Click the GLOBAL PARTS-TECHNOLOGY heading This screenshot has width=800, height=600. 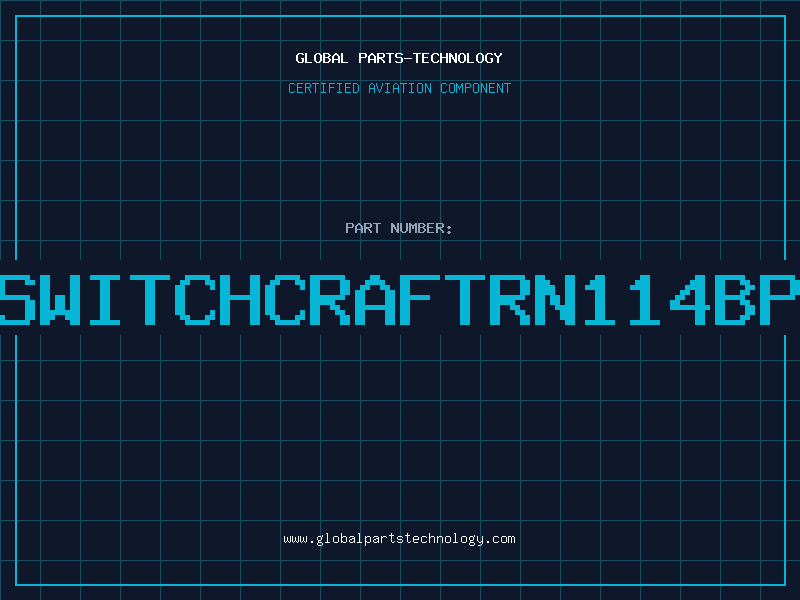pos(399,58)
